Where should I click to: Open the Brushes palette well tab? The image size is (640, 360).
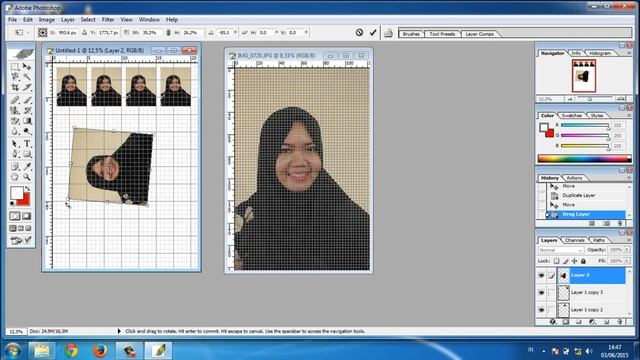(411, 34)
